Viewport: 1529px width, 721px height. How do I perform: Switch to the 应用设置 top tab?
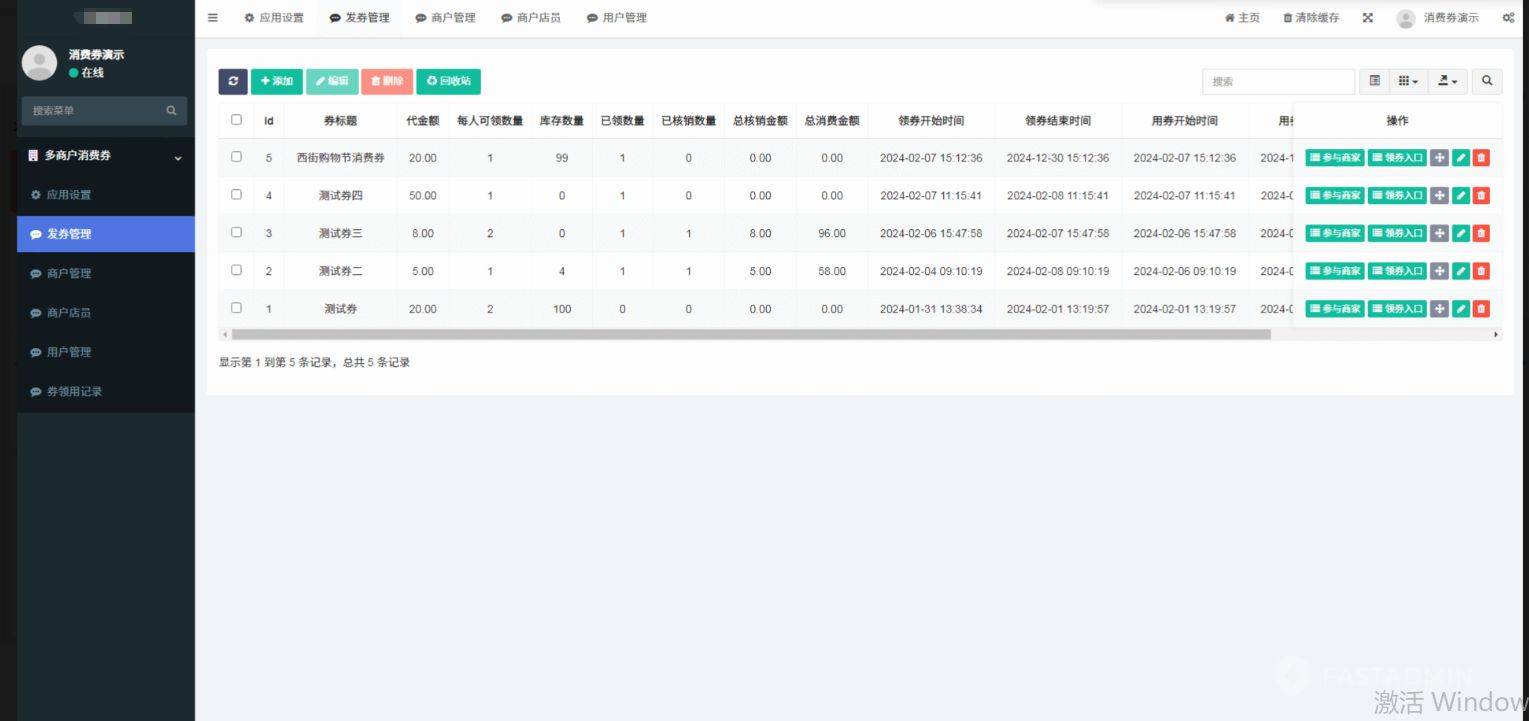(274, 18)
